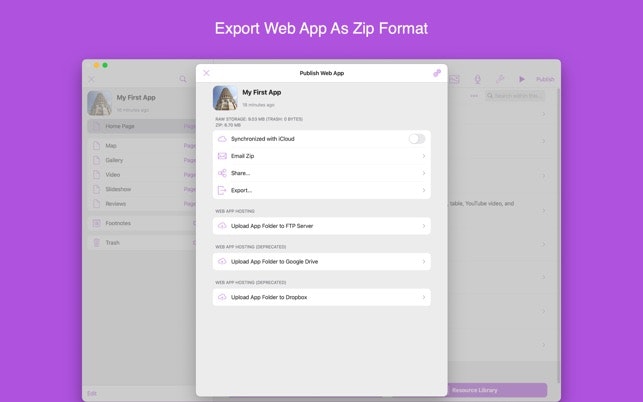
Task: Select Upload App Folder to FTP Server
Action: tap(322, 226)
